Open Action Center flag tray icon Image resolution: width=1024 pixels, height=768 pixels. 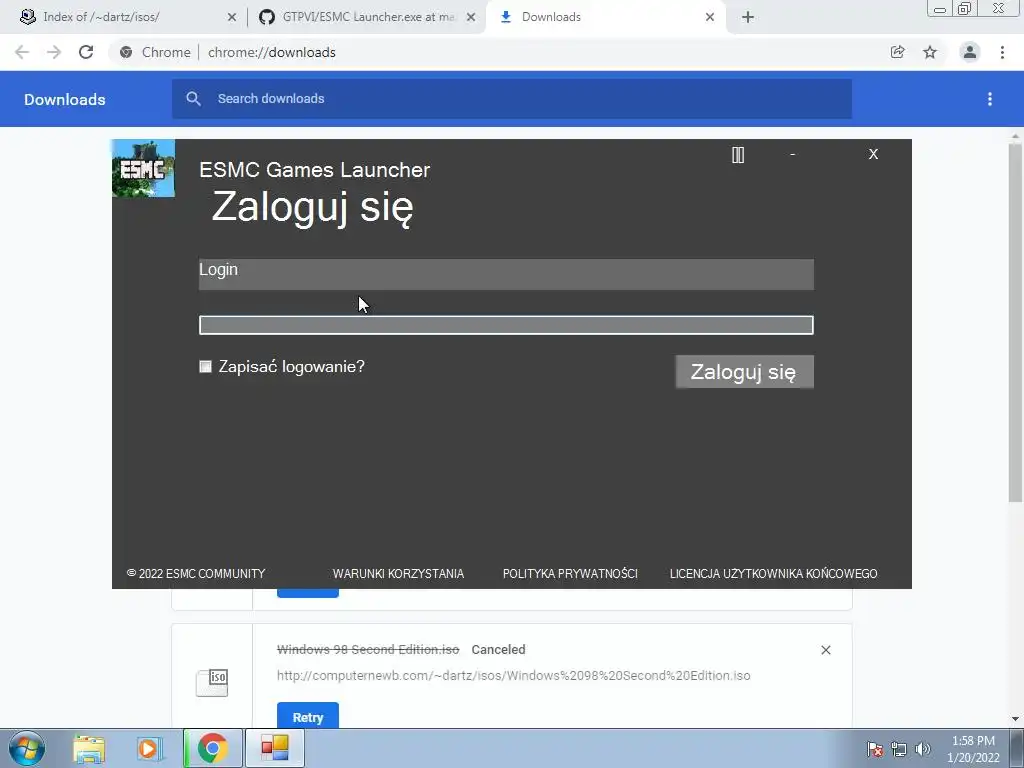[x=875, y=749]
